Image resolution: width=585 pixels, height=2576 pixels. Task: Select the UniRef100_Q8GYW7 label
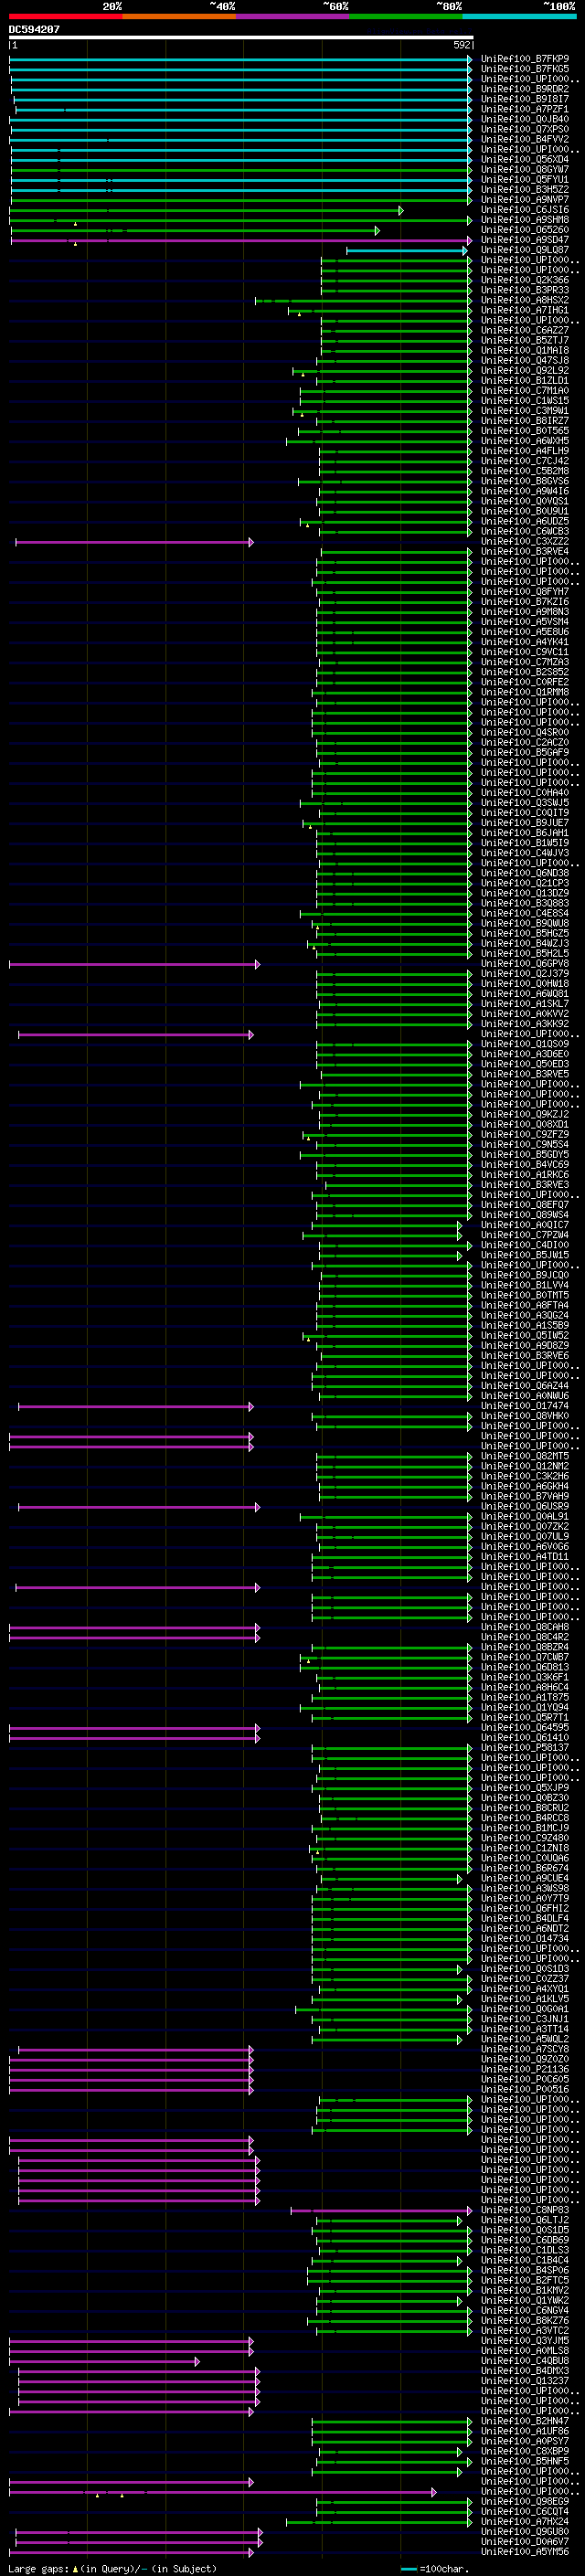click(x=525, y=169)
